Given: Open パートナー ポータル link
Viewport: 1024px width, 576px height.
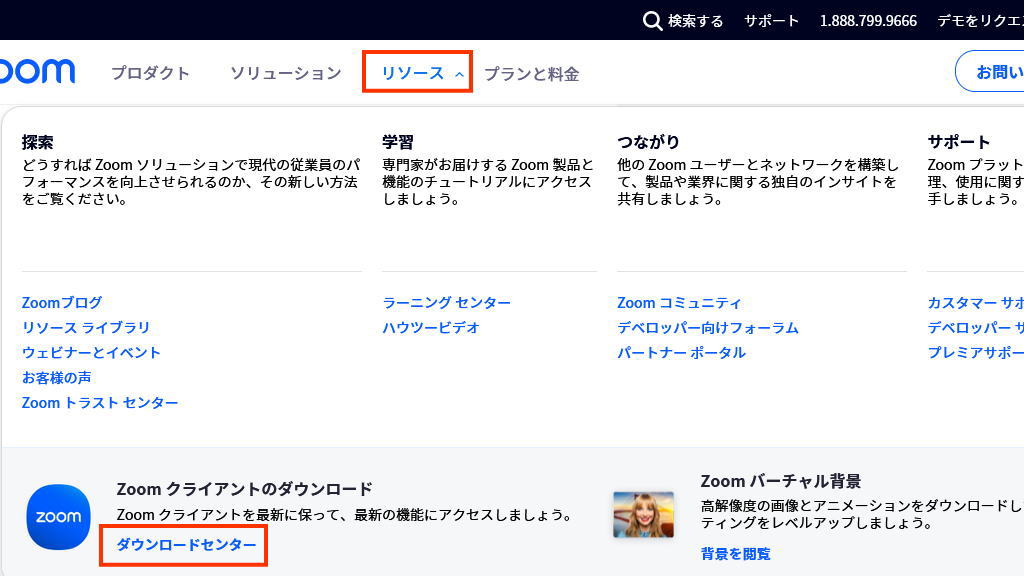Looking at the screenshot, I should 682,353.
